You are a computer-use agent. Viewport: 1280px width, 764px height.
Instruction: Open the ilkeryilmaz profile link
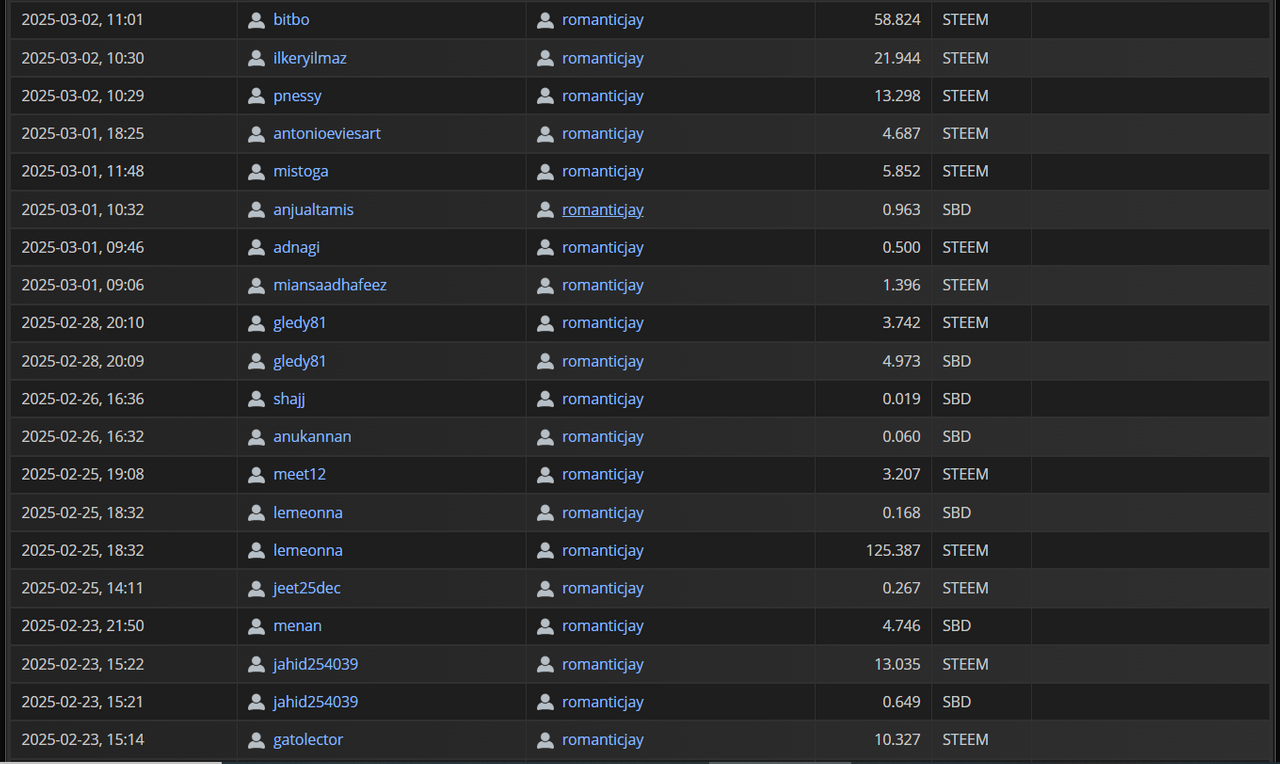click(310, 58)
